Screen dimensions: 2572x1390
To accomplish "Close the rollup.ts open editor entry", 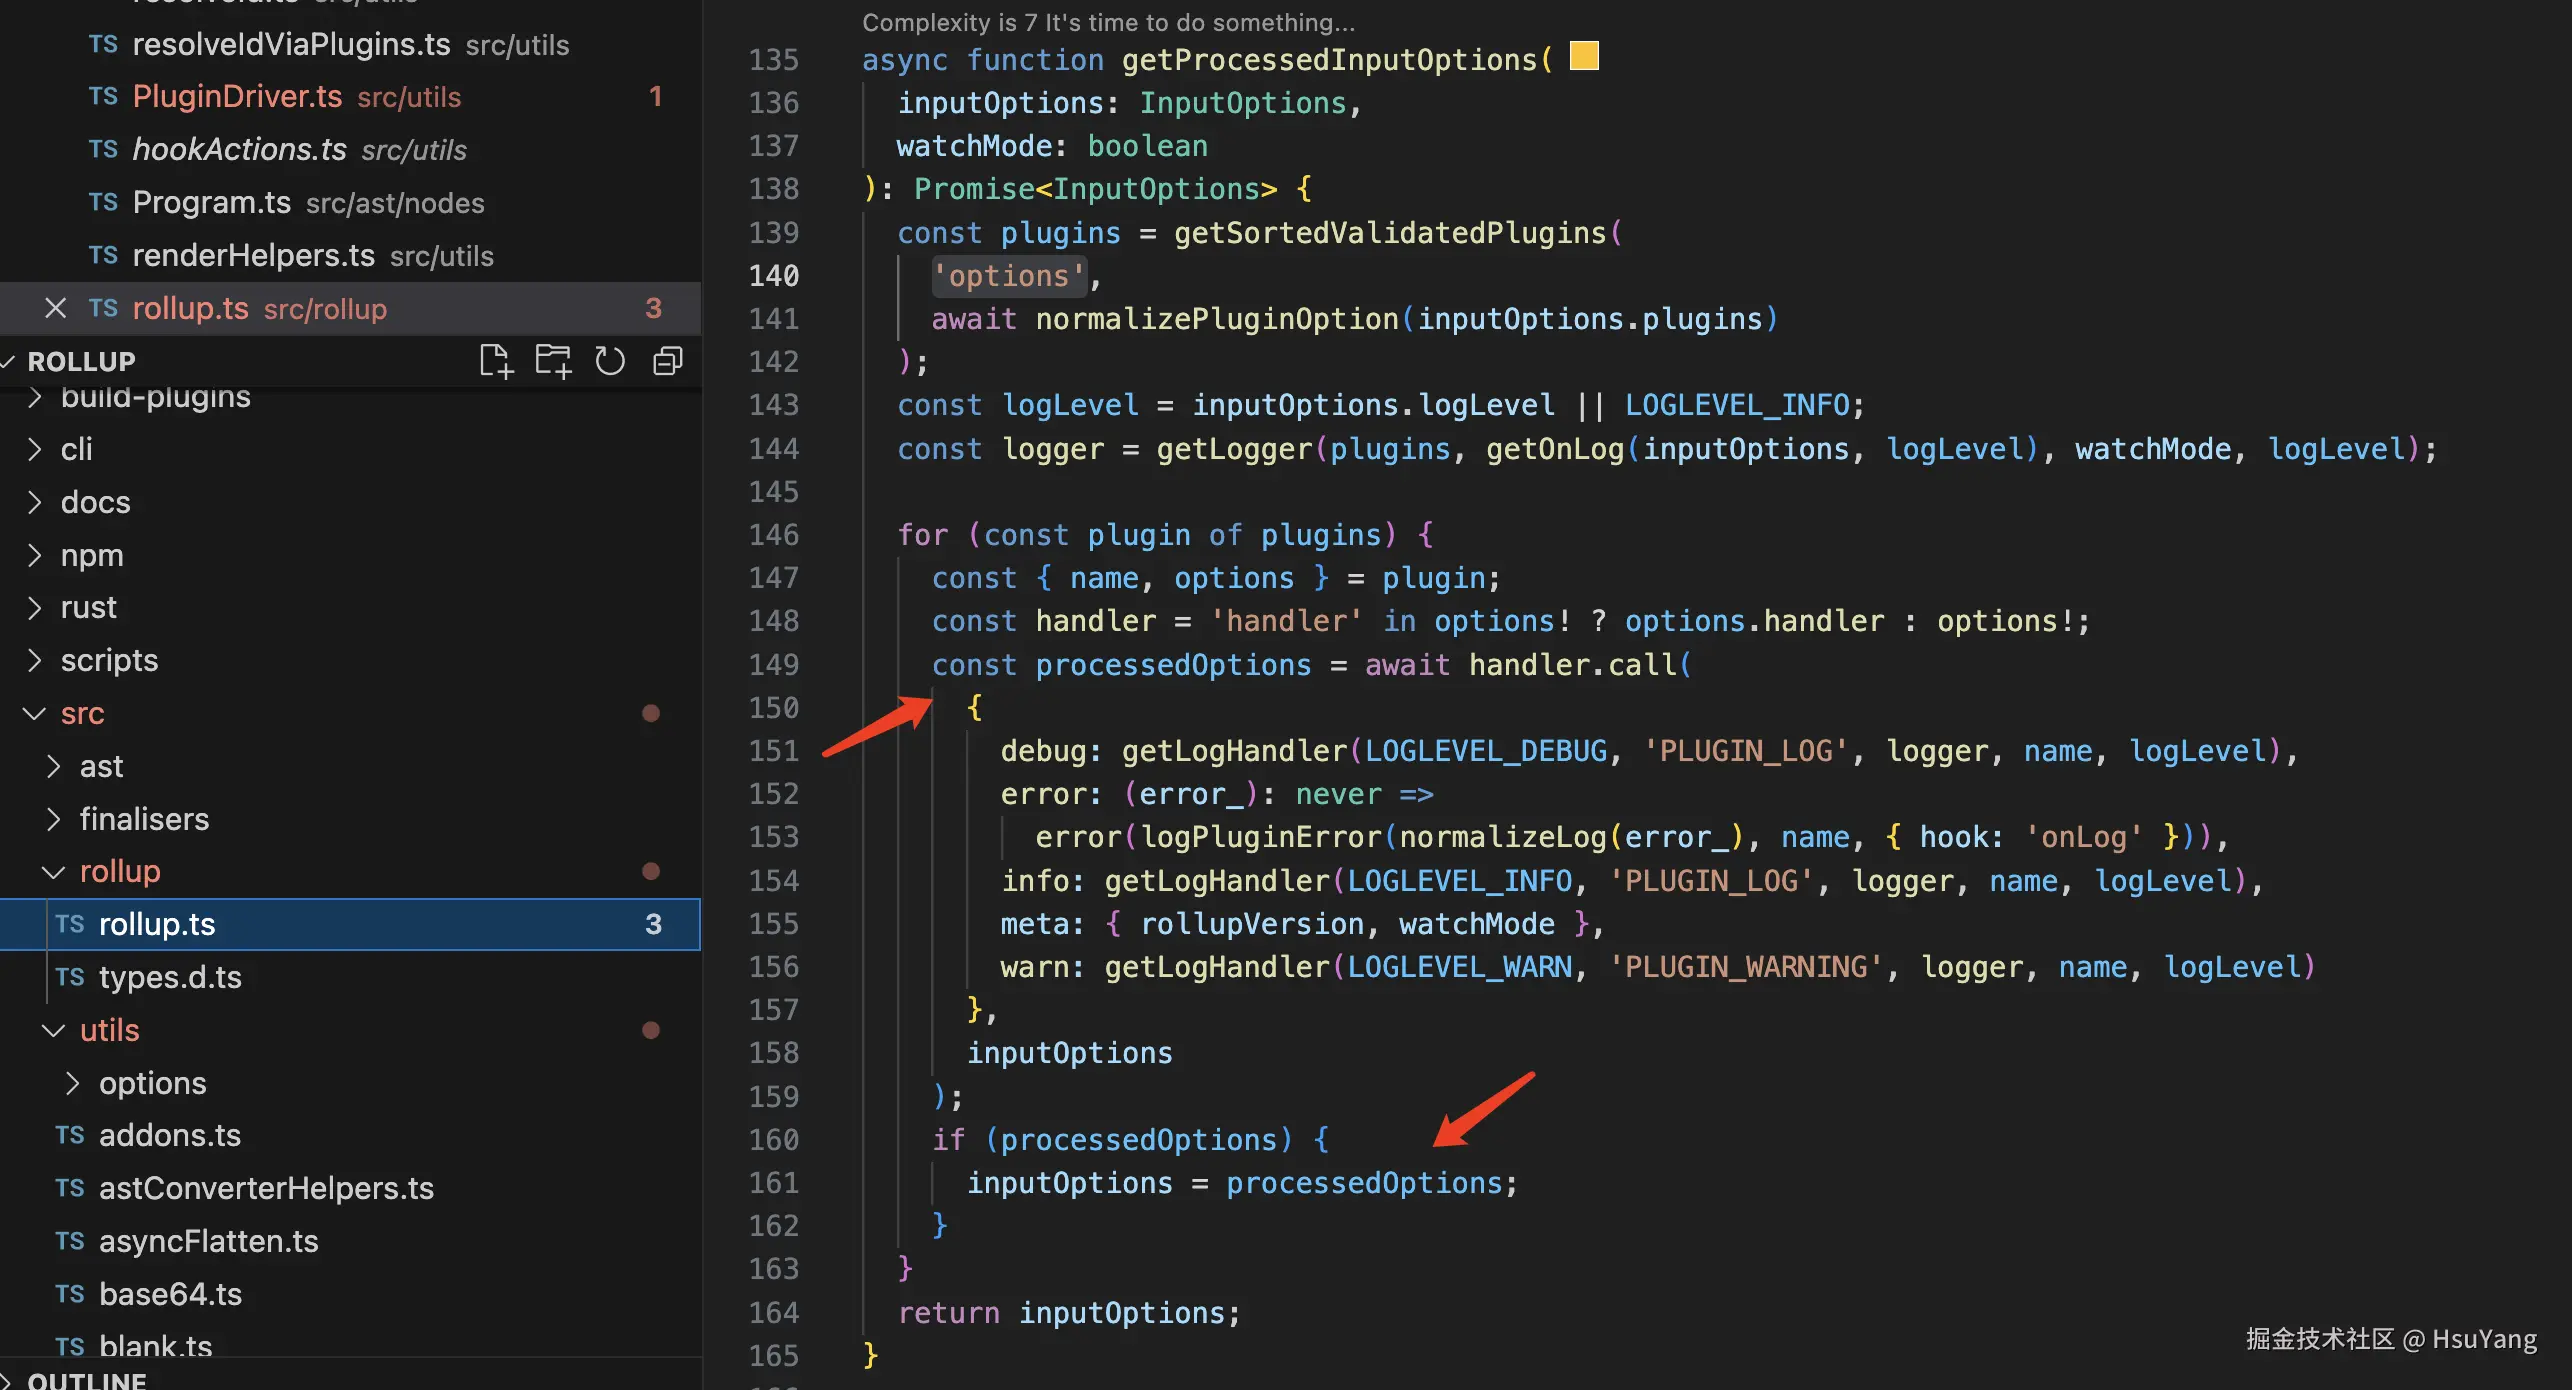I will 56,308.
